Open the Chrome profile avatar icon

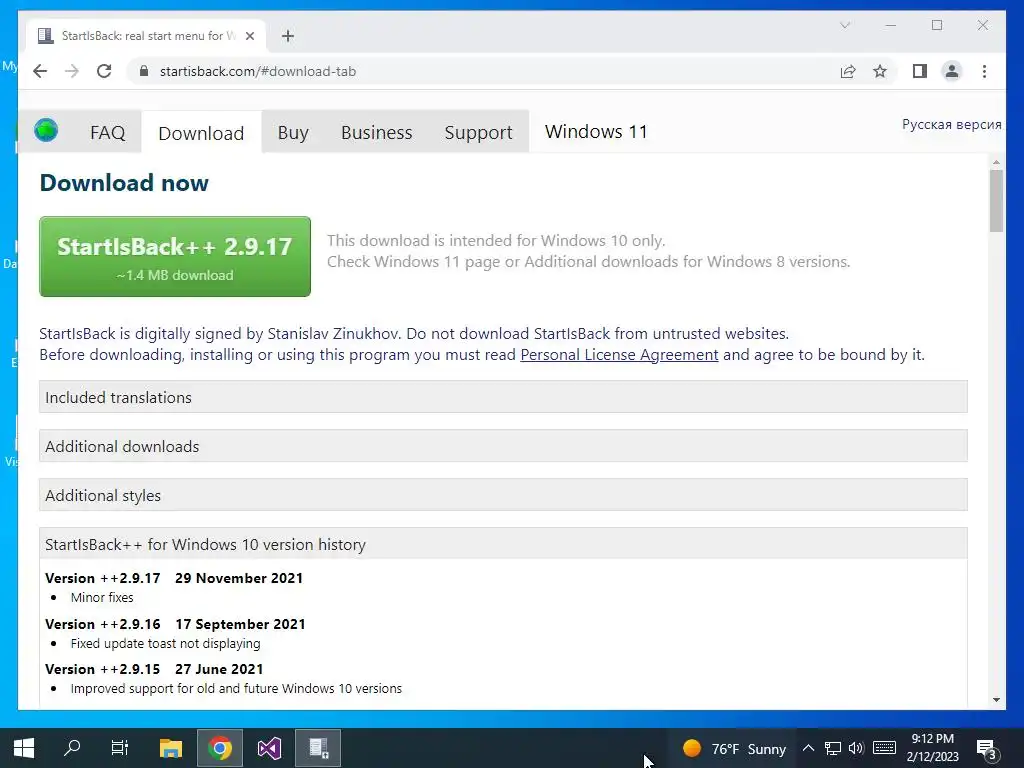click(952, 71)
